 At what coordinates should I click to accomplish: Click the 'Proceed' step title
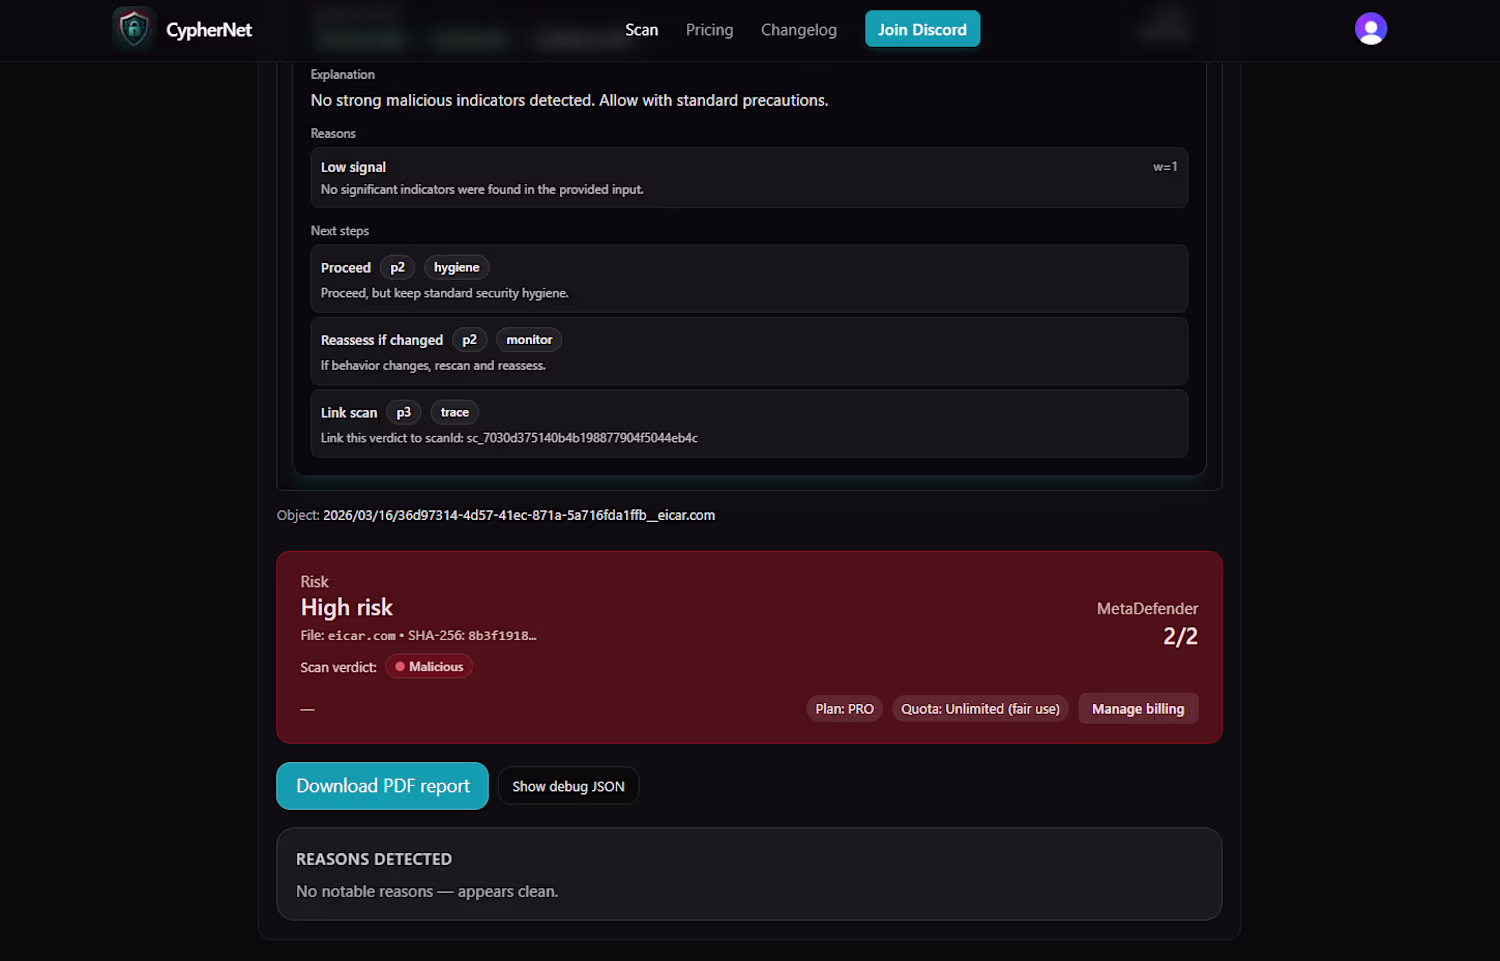[346, 268]
